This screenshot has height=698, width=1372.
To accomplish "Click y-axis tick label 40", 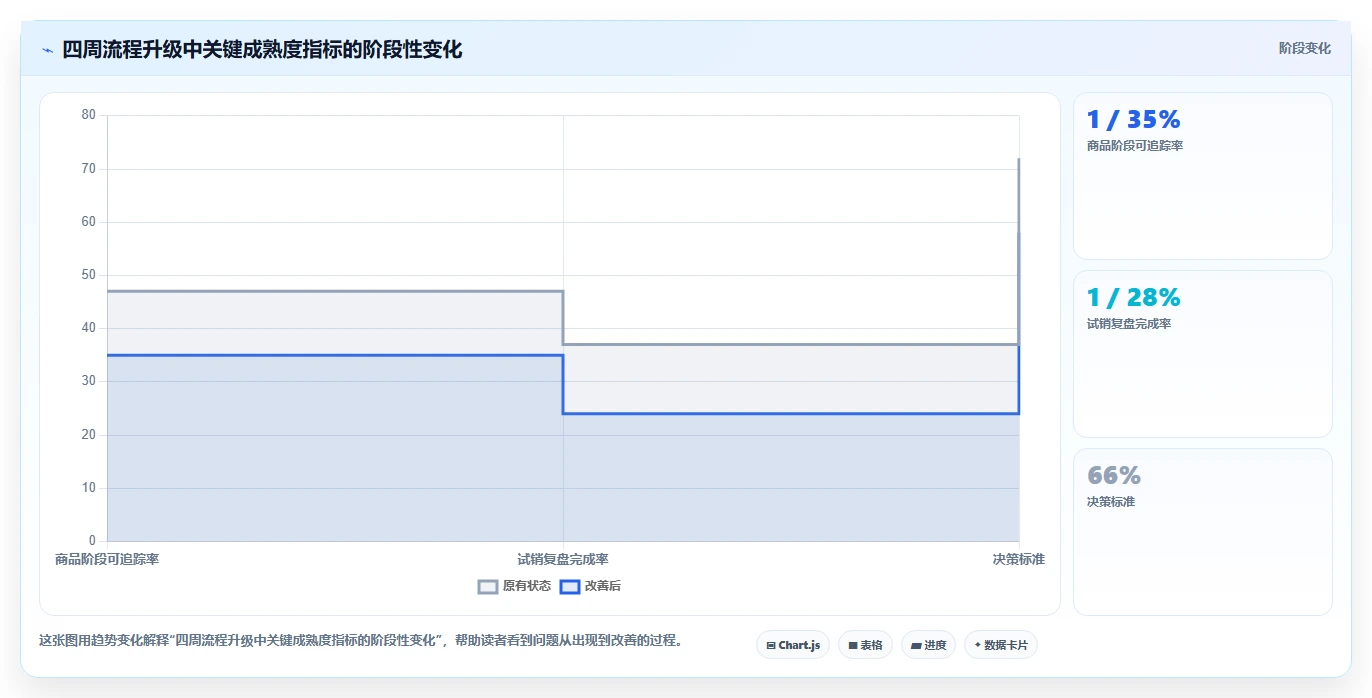I will tap(89, 328).
